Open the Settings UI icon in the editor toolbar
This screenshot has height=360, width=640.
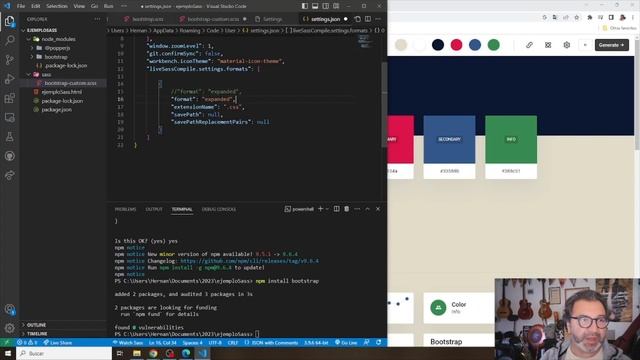tap(358, 19)
